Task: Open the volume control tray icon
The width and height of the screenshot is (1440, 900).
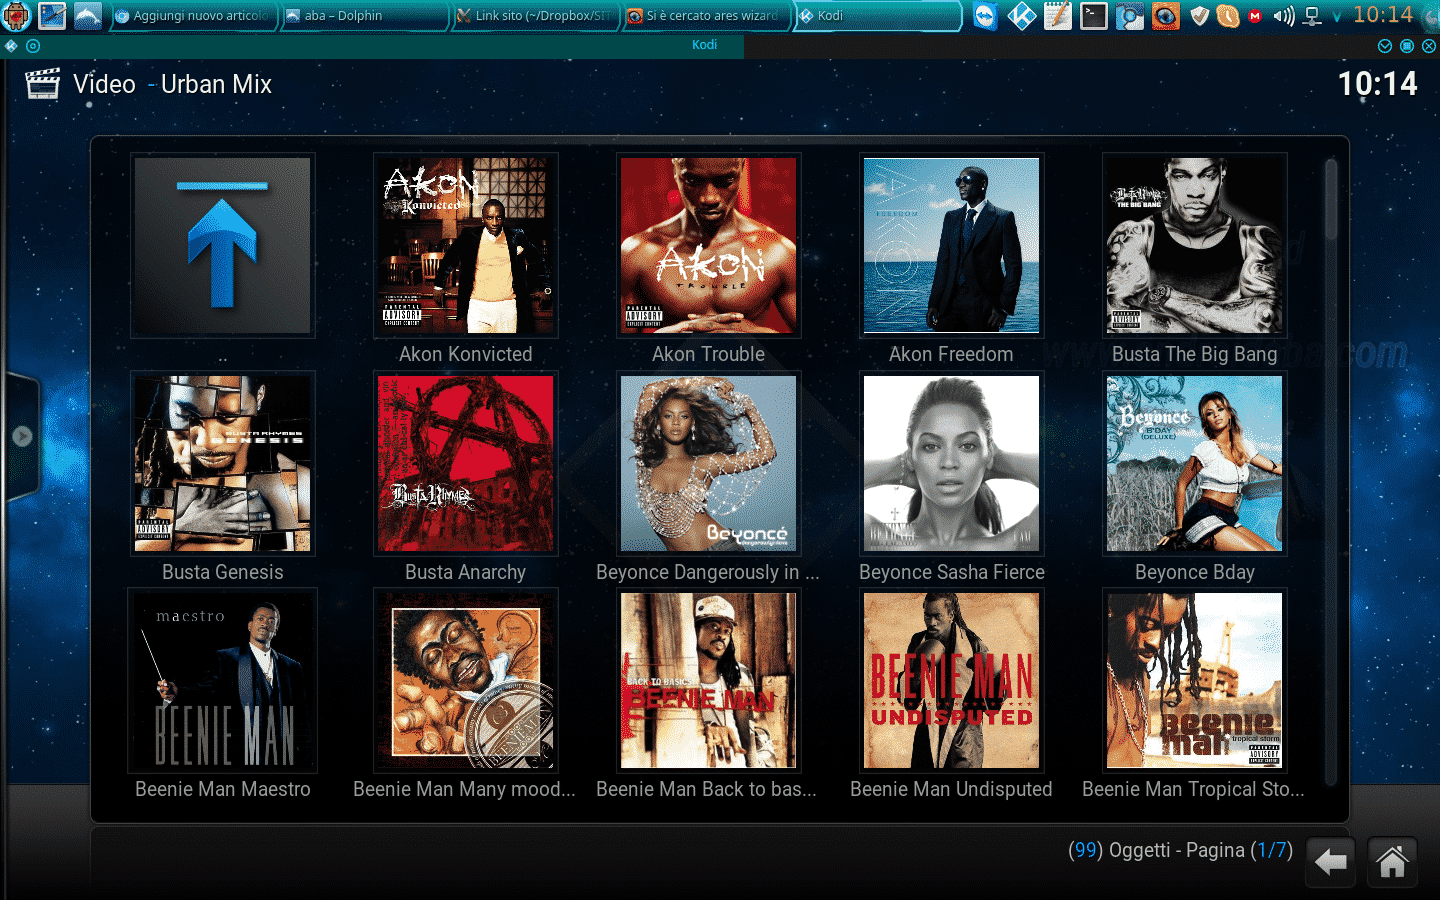Action: (x=1284, y=16)
